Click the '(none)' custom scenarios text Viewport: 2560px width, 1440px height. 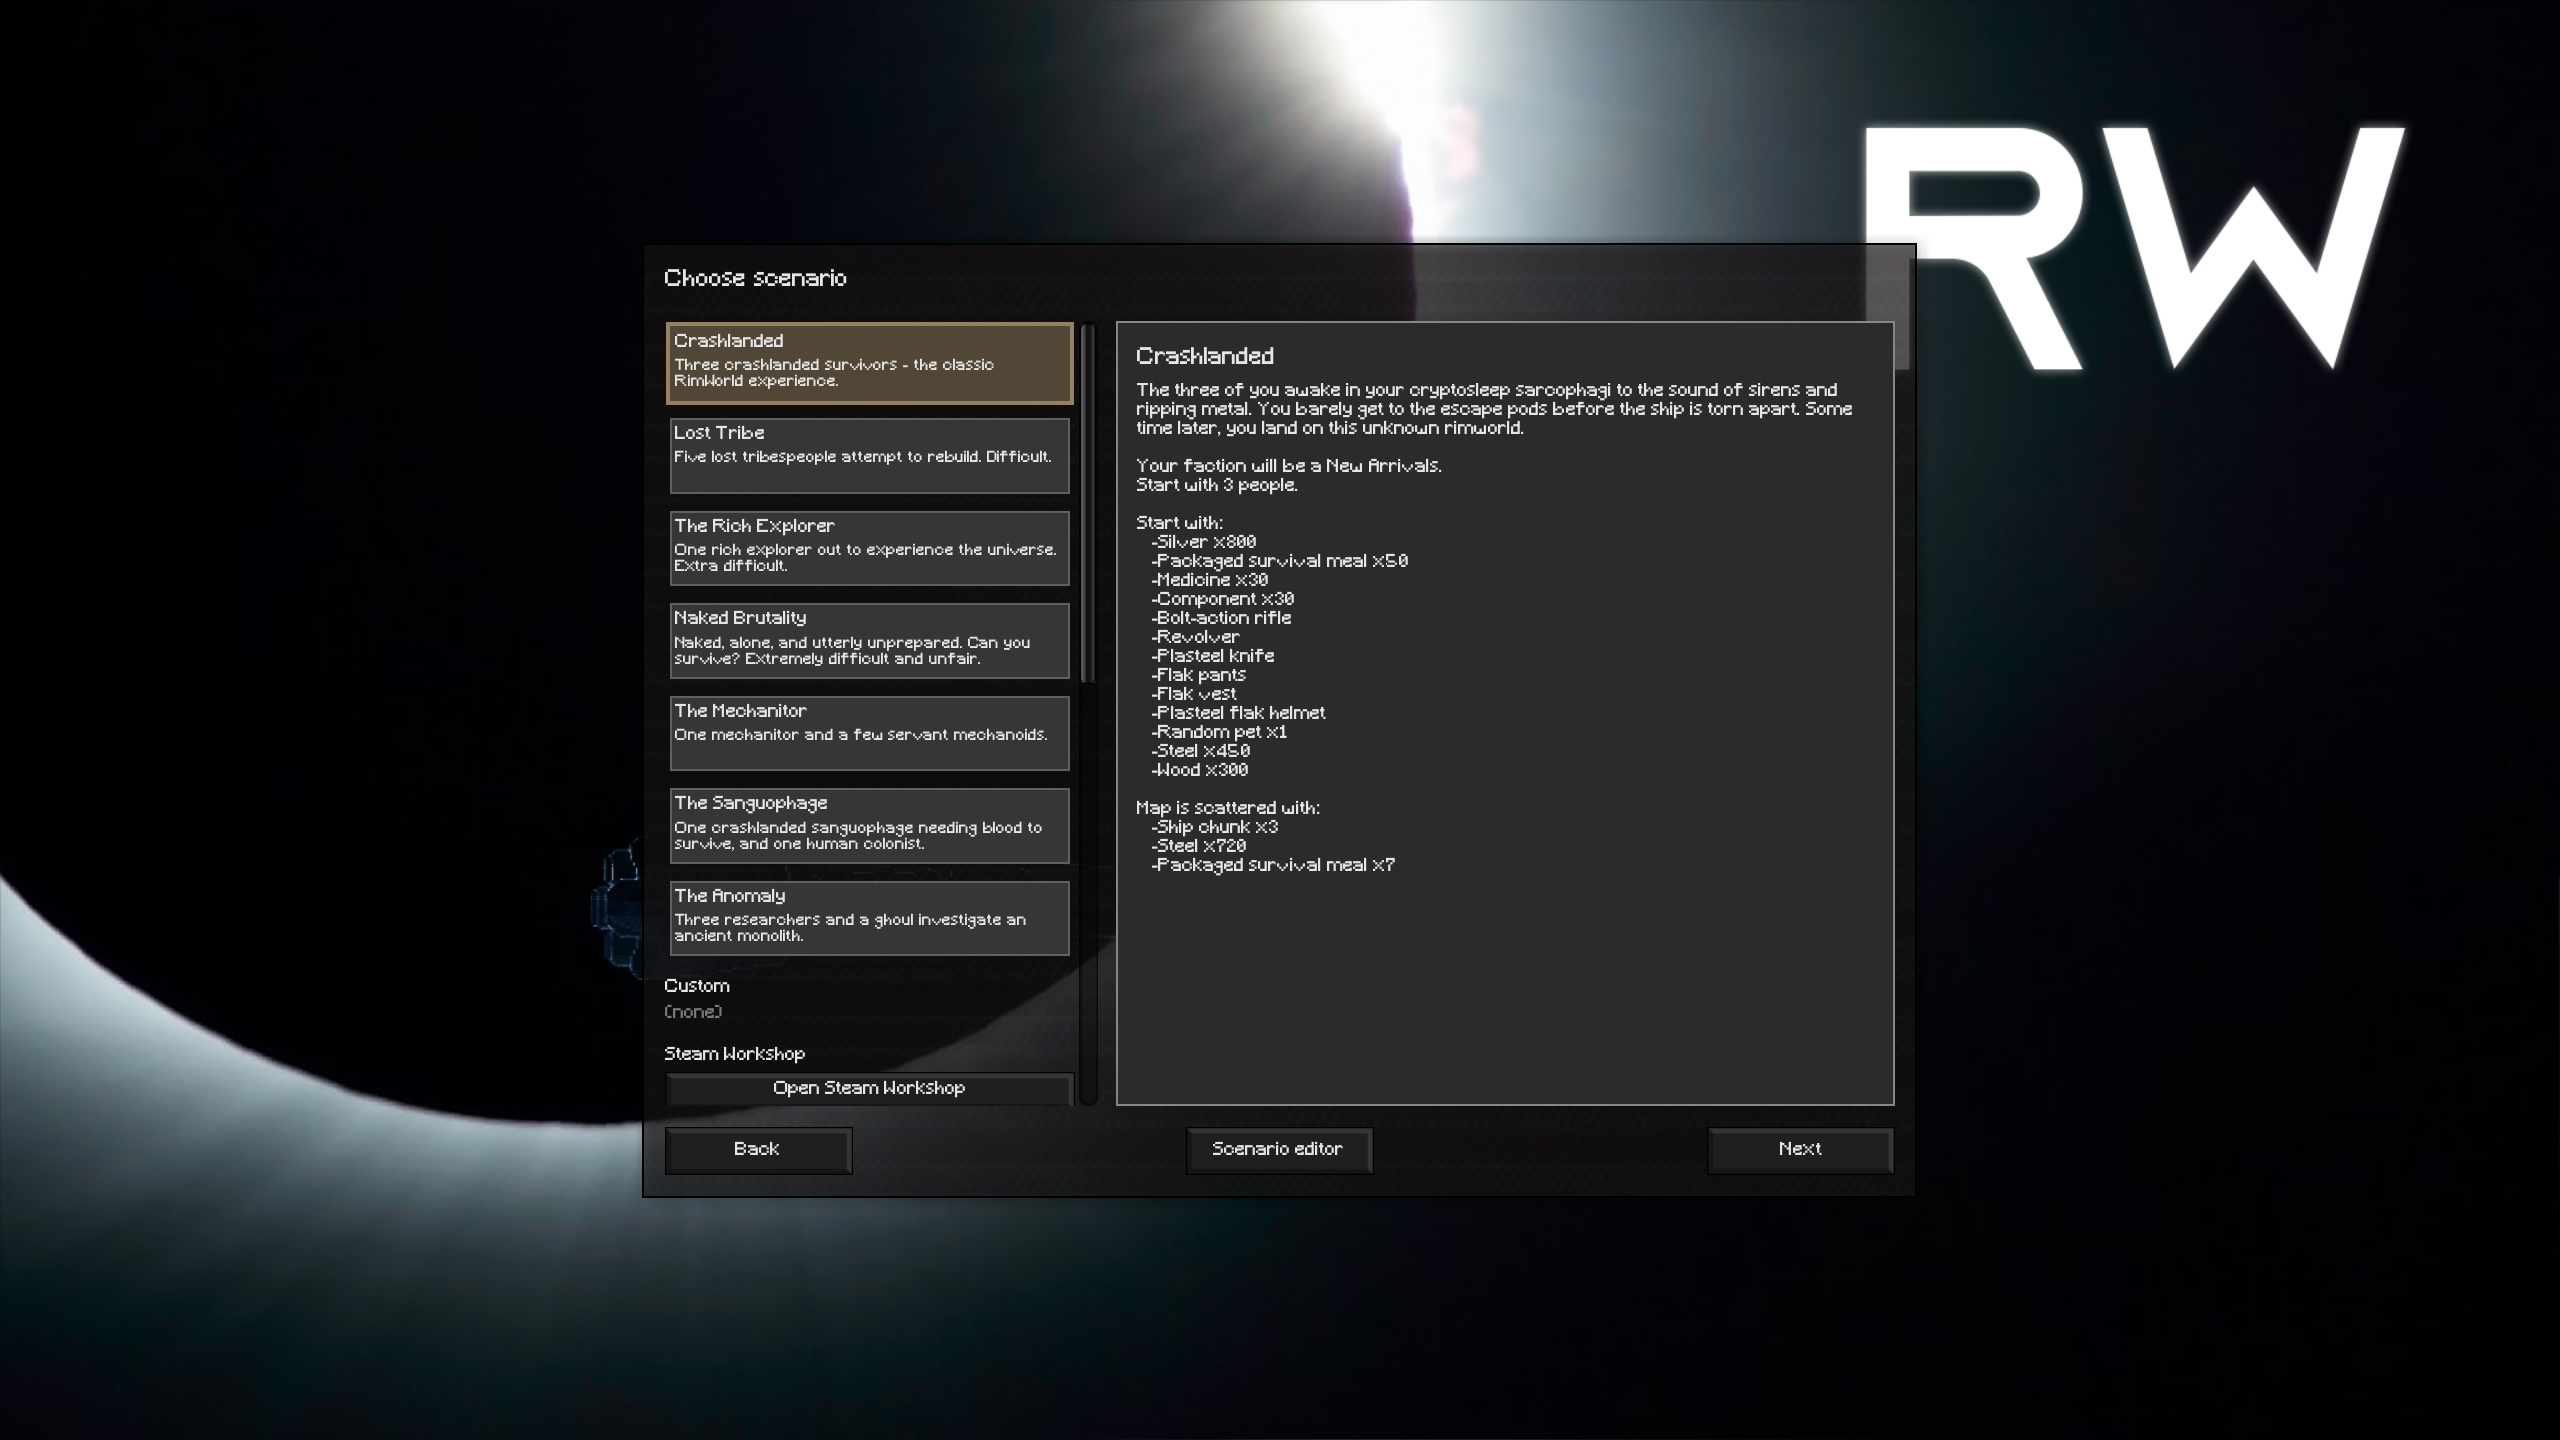pyautogui.click(x=693, y=1012)
